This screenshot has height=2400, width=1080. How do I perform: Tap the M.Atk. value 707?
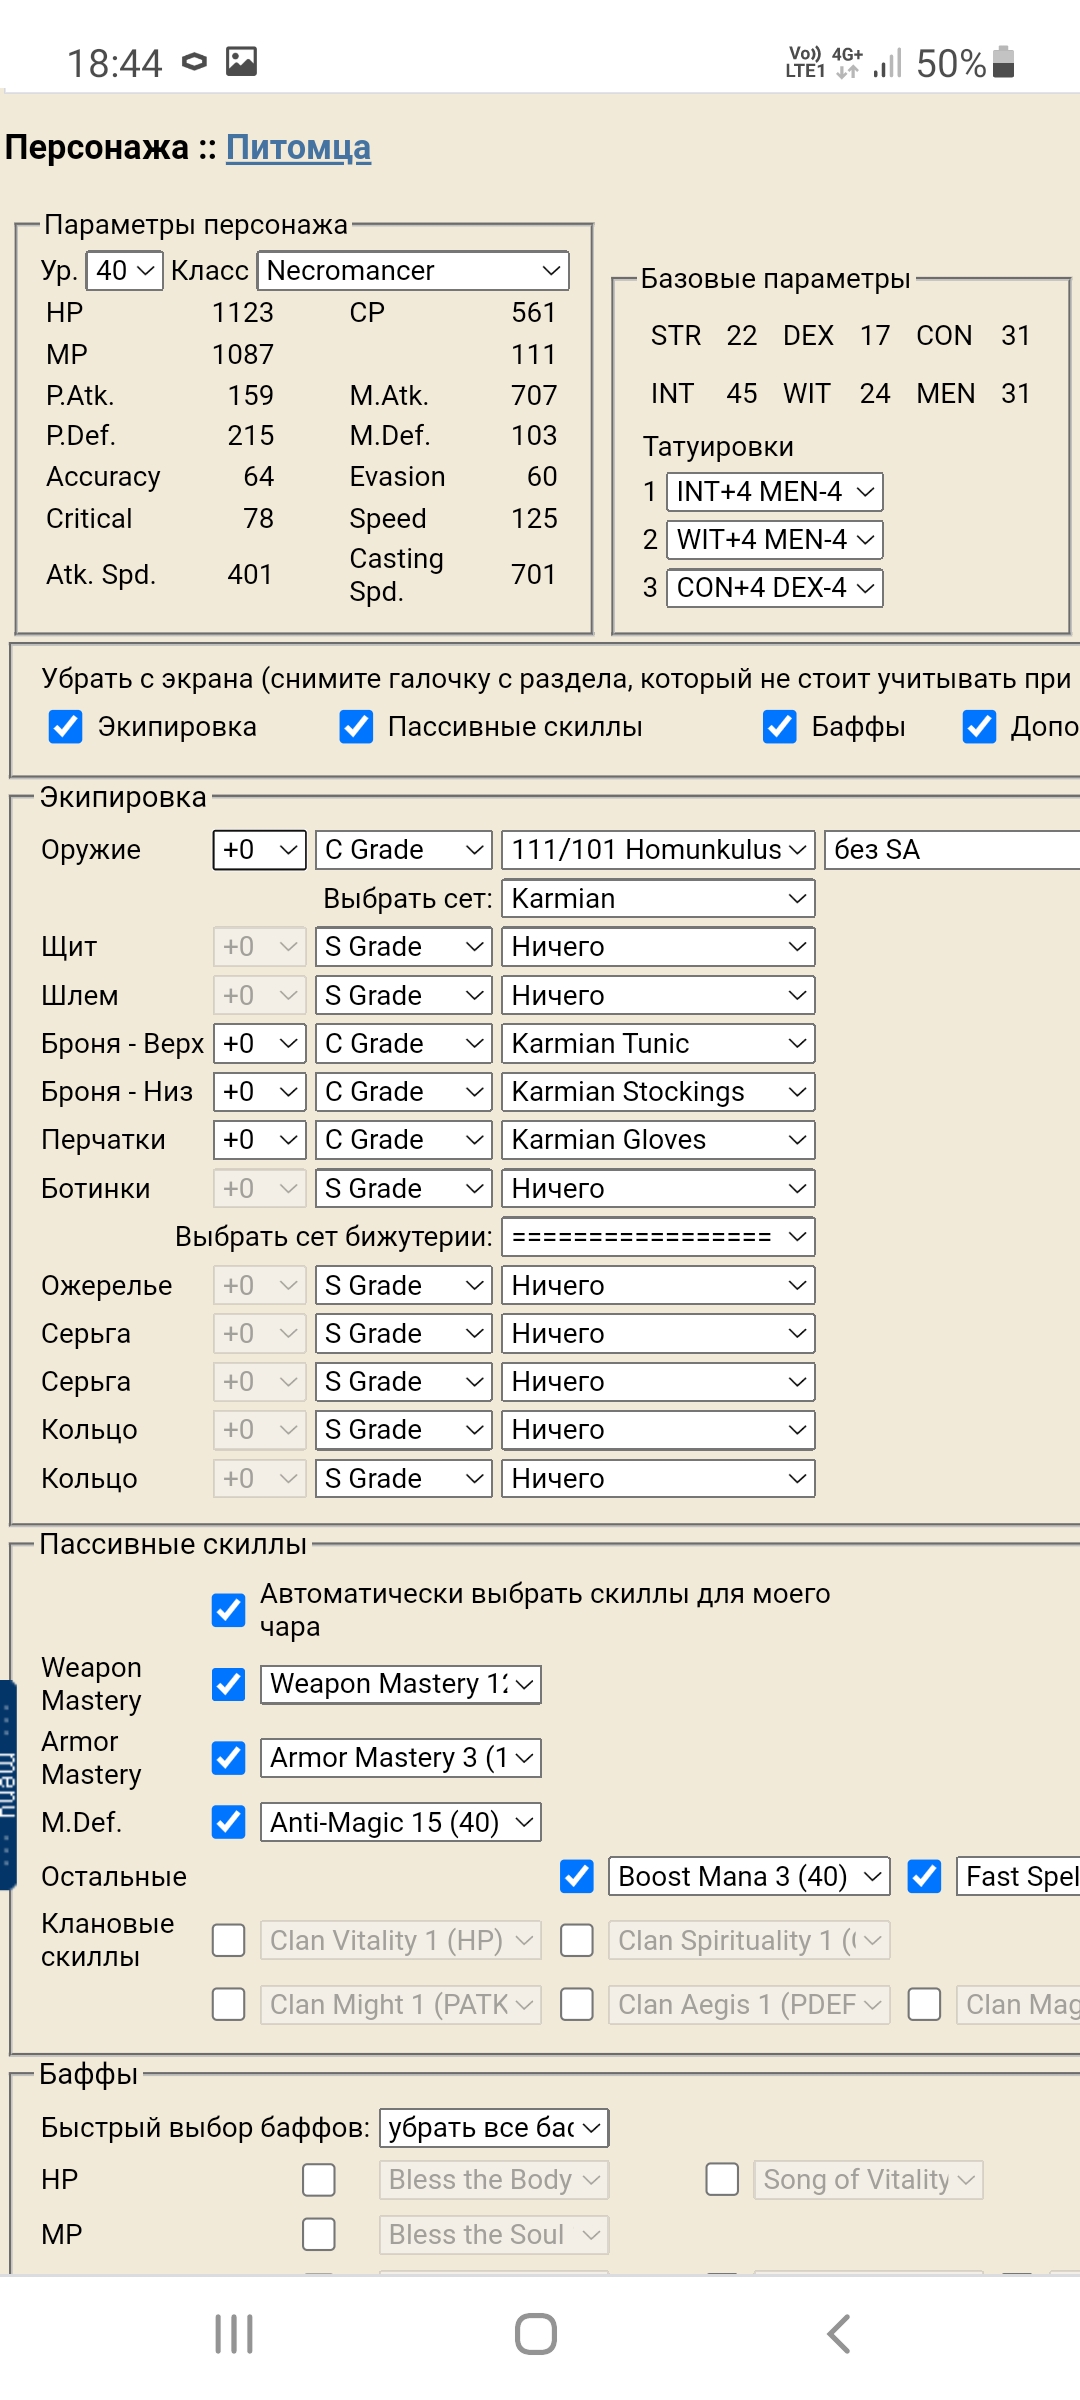click(x=534, y=396)
